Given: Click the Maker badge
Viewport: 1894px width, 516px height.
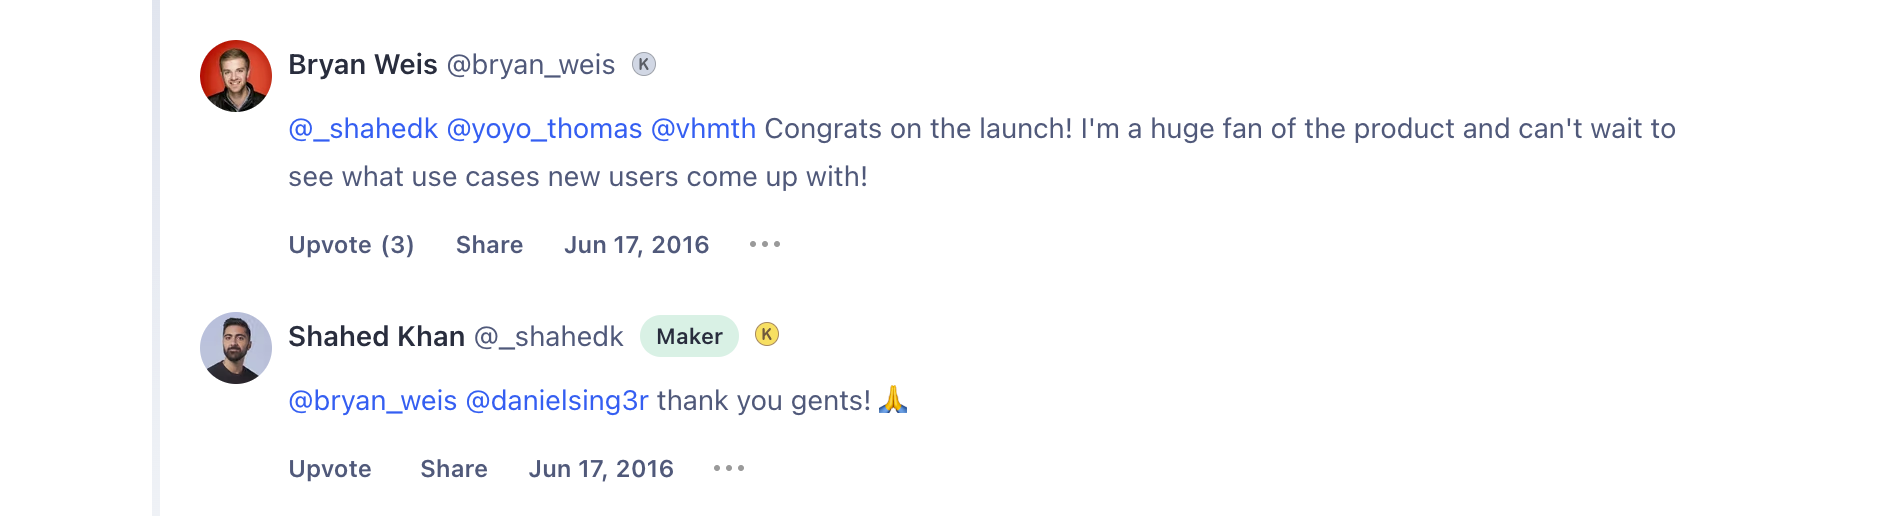Looking at the screenshot, I should [689, 337].
